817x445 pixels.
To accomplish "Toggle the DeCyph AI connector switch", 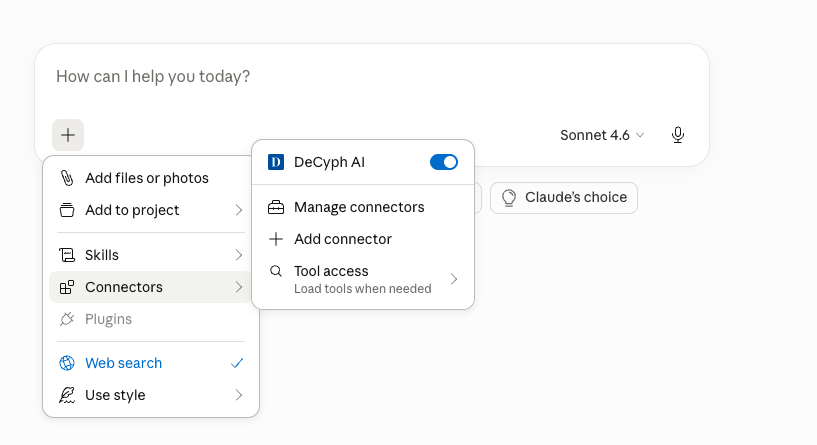I will click(x=444, y=162).
